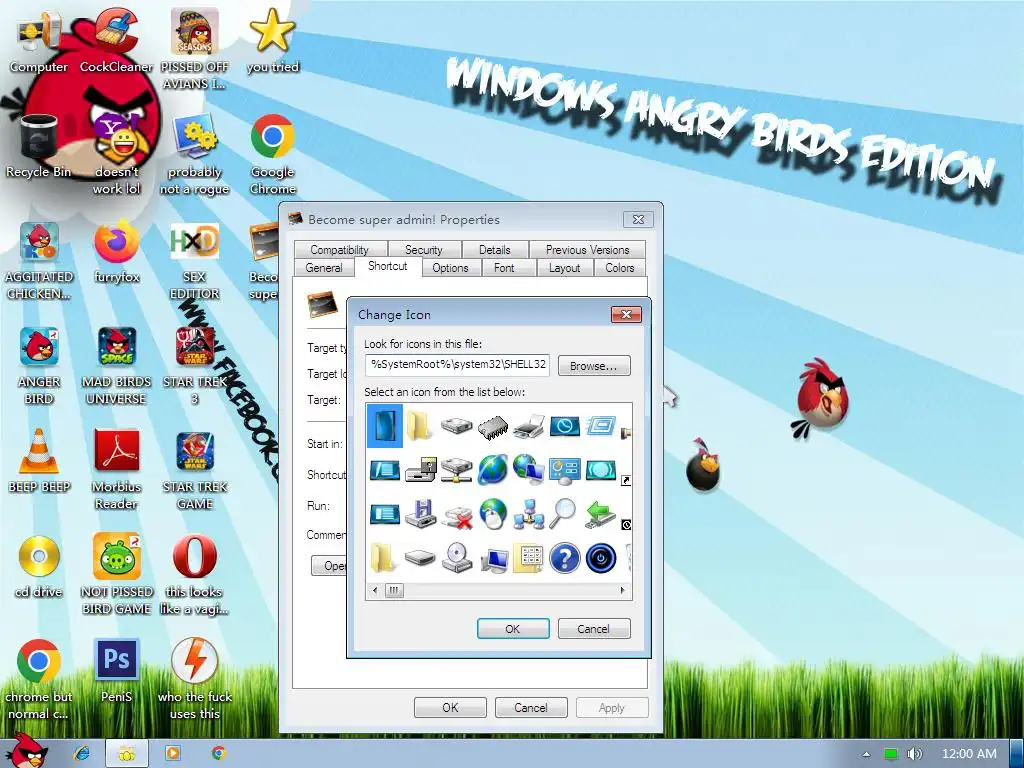The image size is (1024, 768).
Task: Open the Layout tab
Action: tap(564, 268)
